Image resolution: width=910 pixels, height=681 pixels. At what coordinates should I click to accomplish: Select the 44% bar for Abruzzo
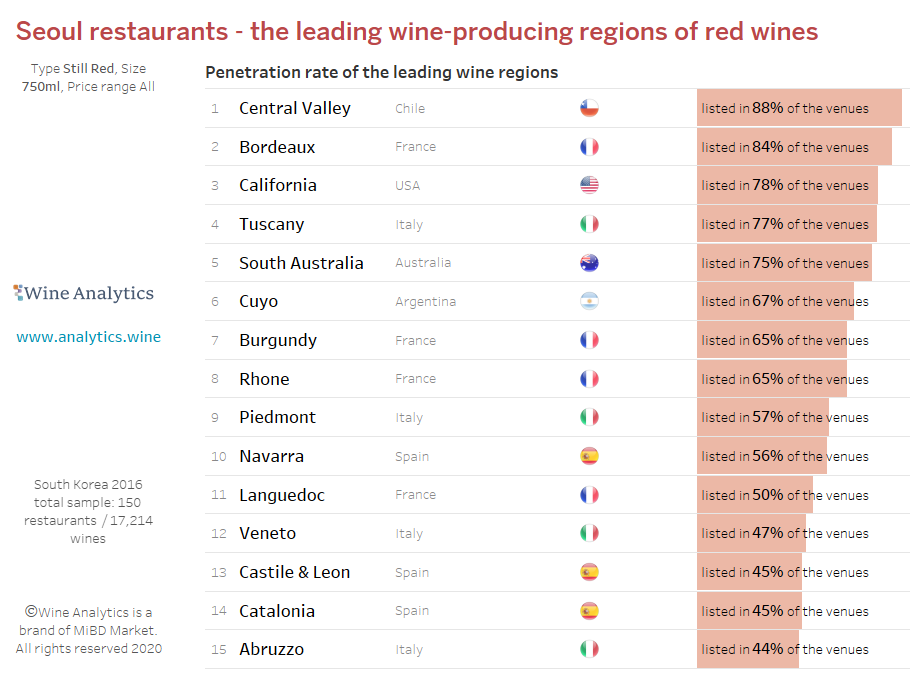pyautogui.click(x=748, y=649)
